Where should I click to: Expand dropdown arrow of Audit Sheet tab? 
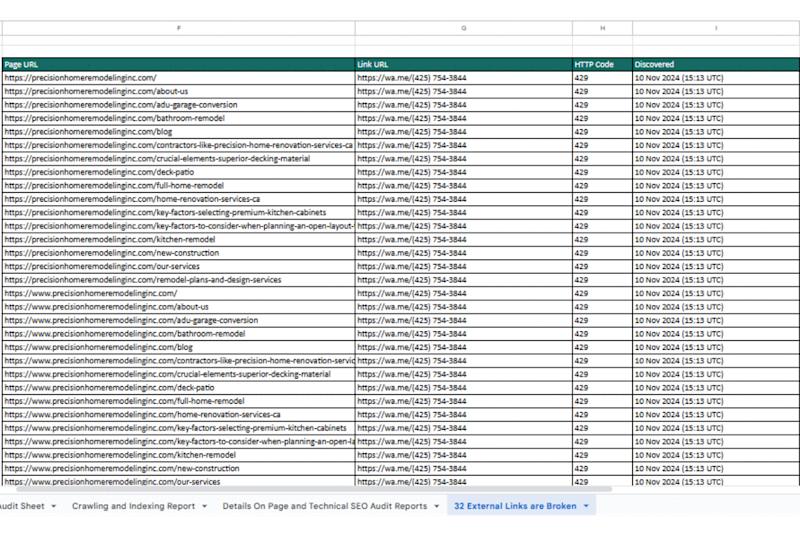(x=54, y=506)
